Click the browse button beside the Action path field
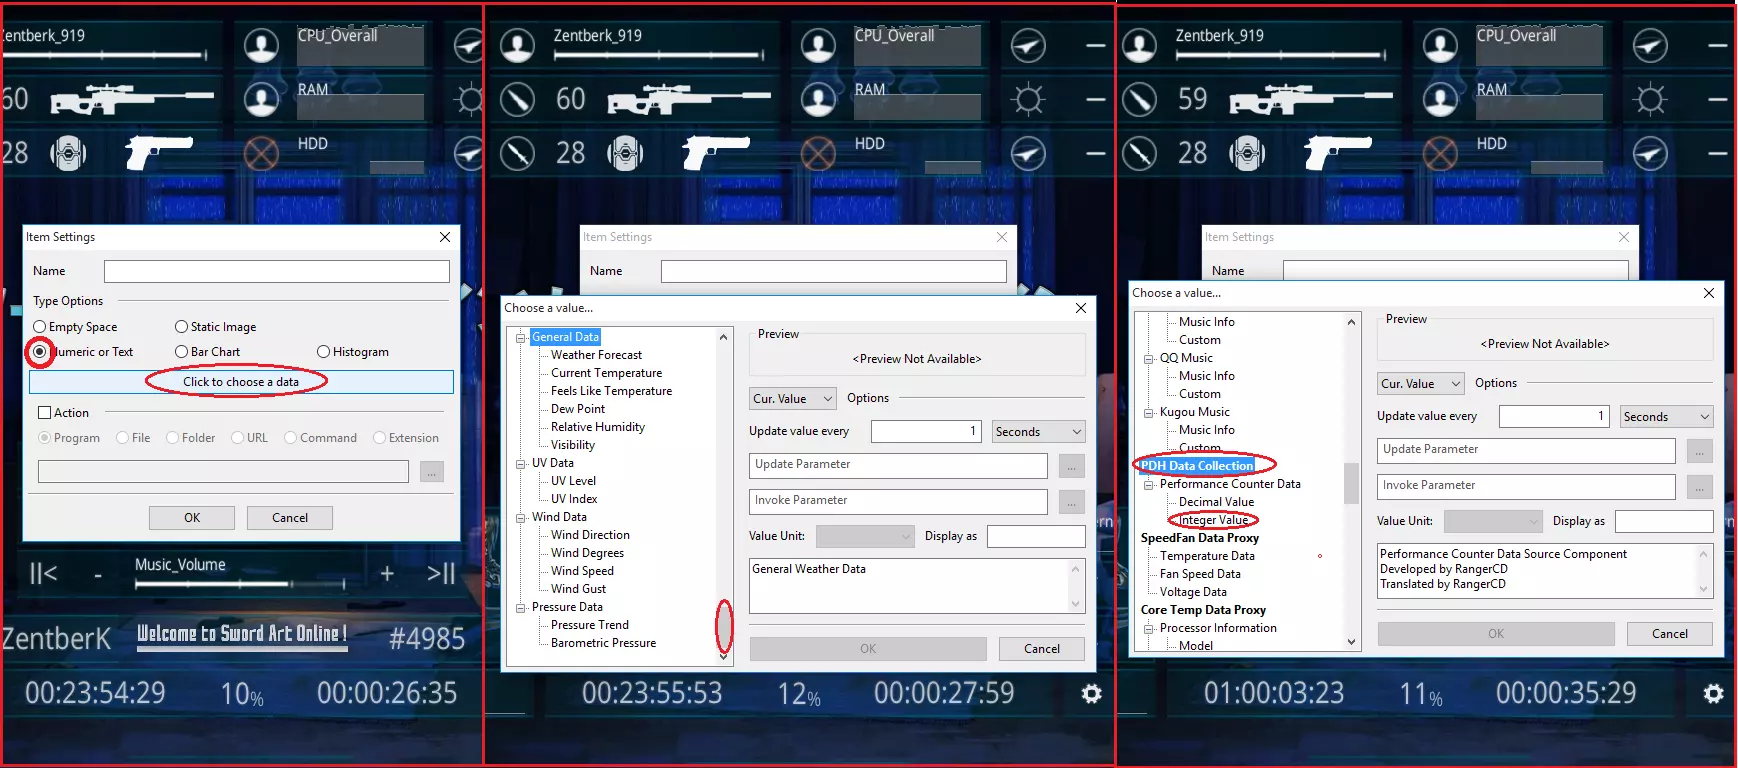 coord(432,472)
